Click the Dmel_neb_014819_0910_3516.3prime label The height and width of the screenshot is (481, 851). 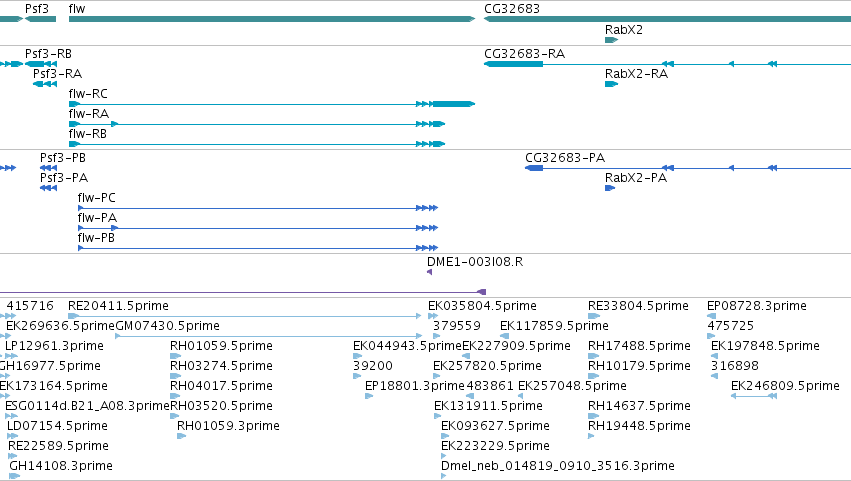(x=558, y=467)
